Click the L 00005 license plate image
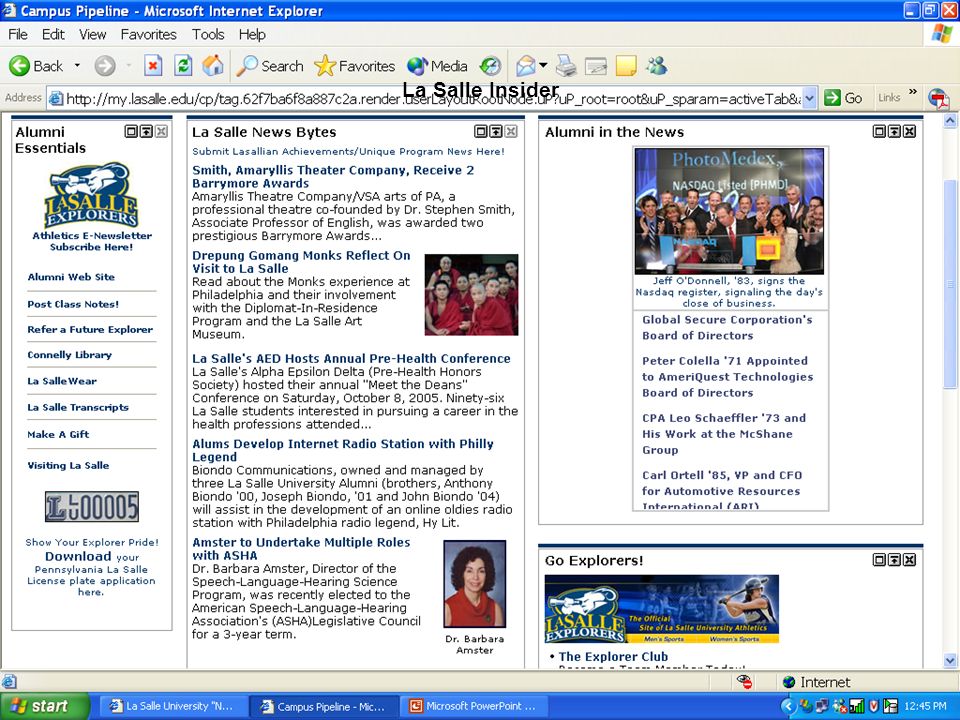960x720 pixels. 92,506
